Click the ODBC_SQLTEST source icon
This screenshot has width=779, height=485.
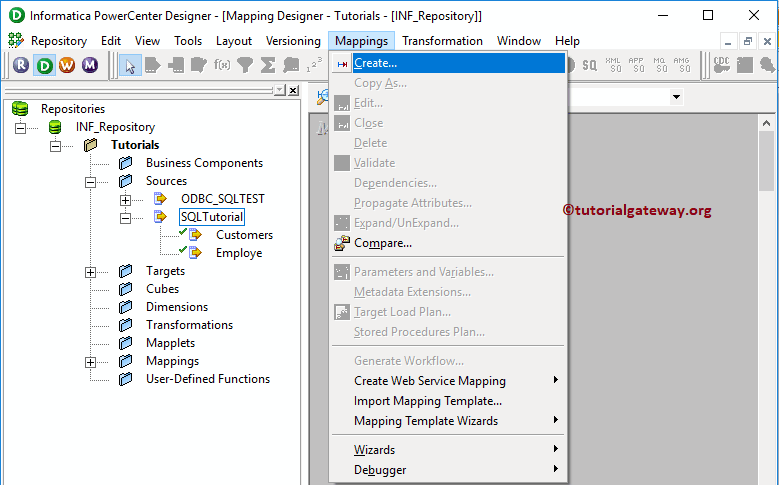[160, 199]
